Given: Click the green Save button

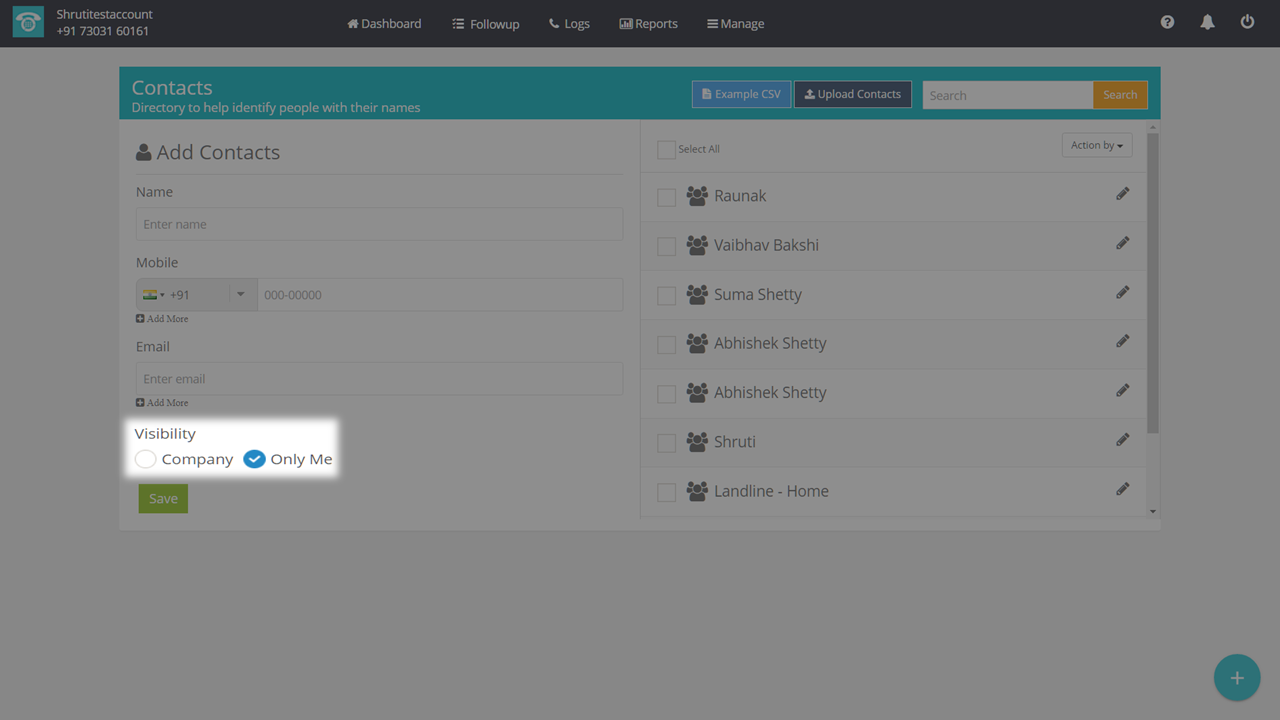Looking at the screenshot, I should [x=163, y=499].
